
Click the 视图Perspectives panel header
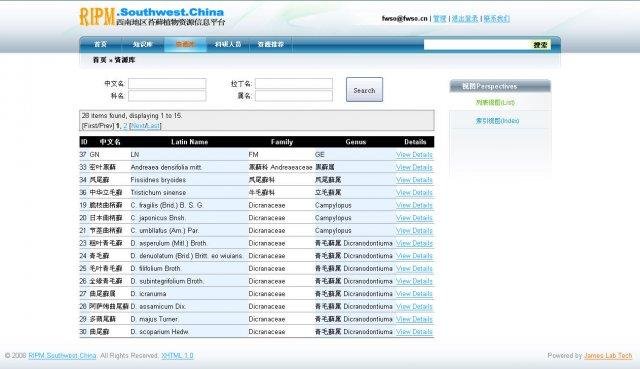(500, 86)
